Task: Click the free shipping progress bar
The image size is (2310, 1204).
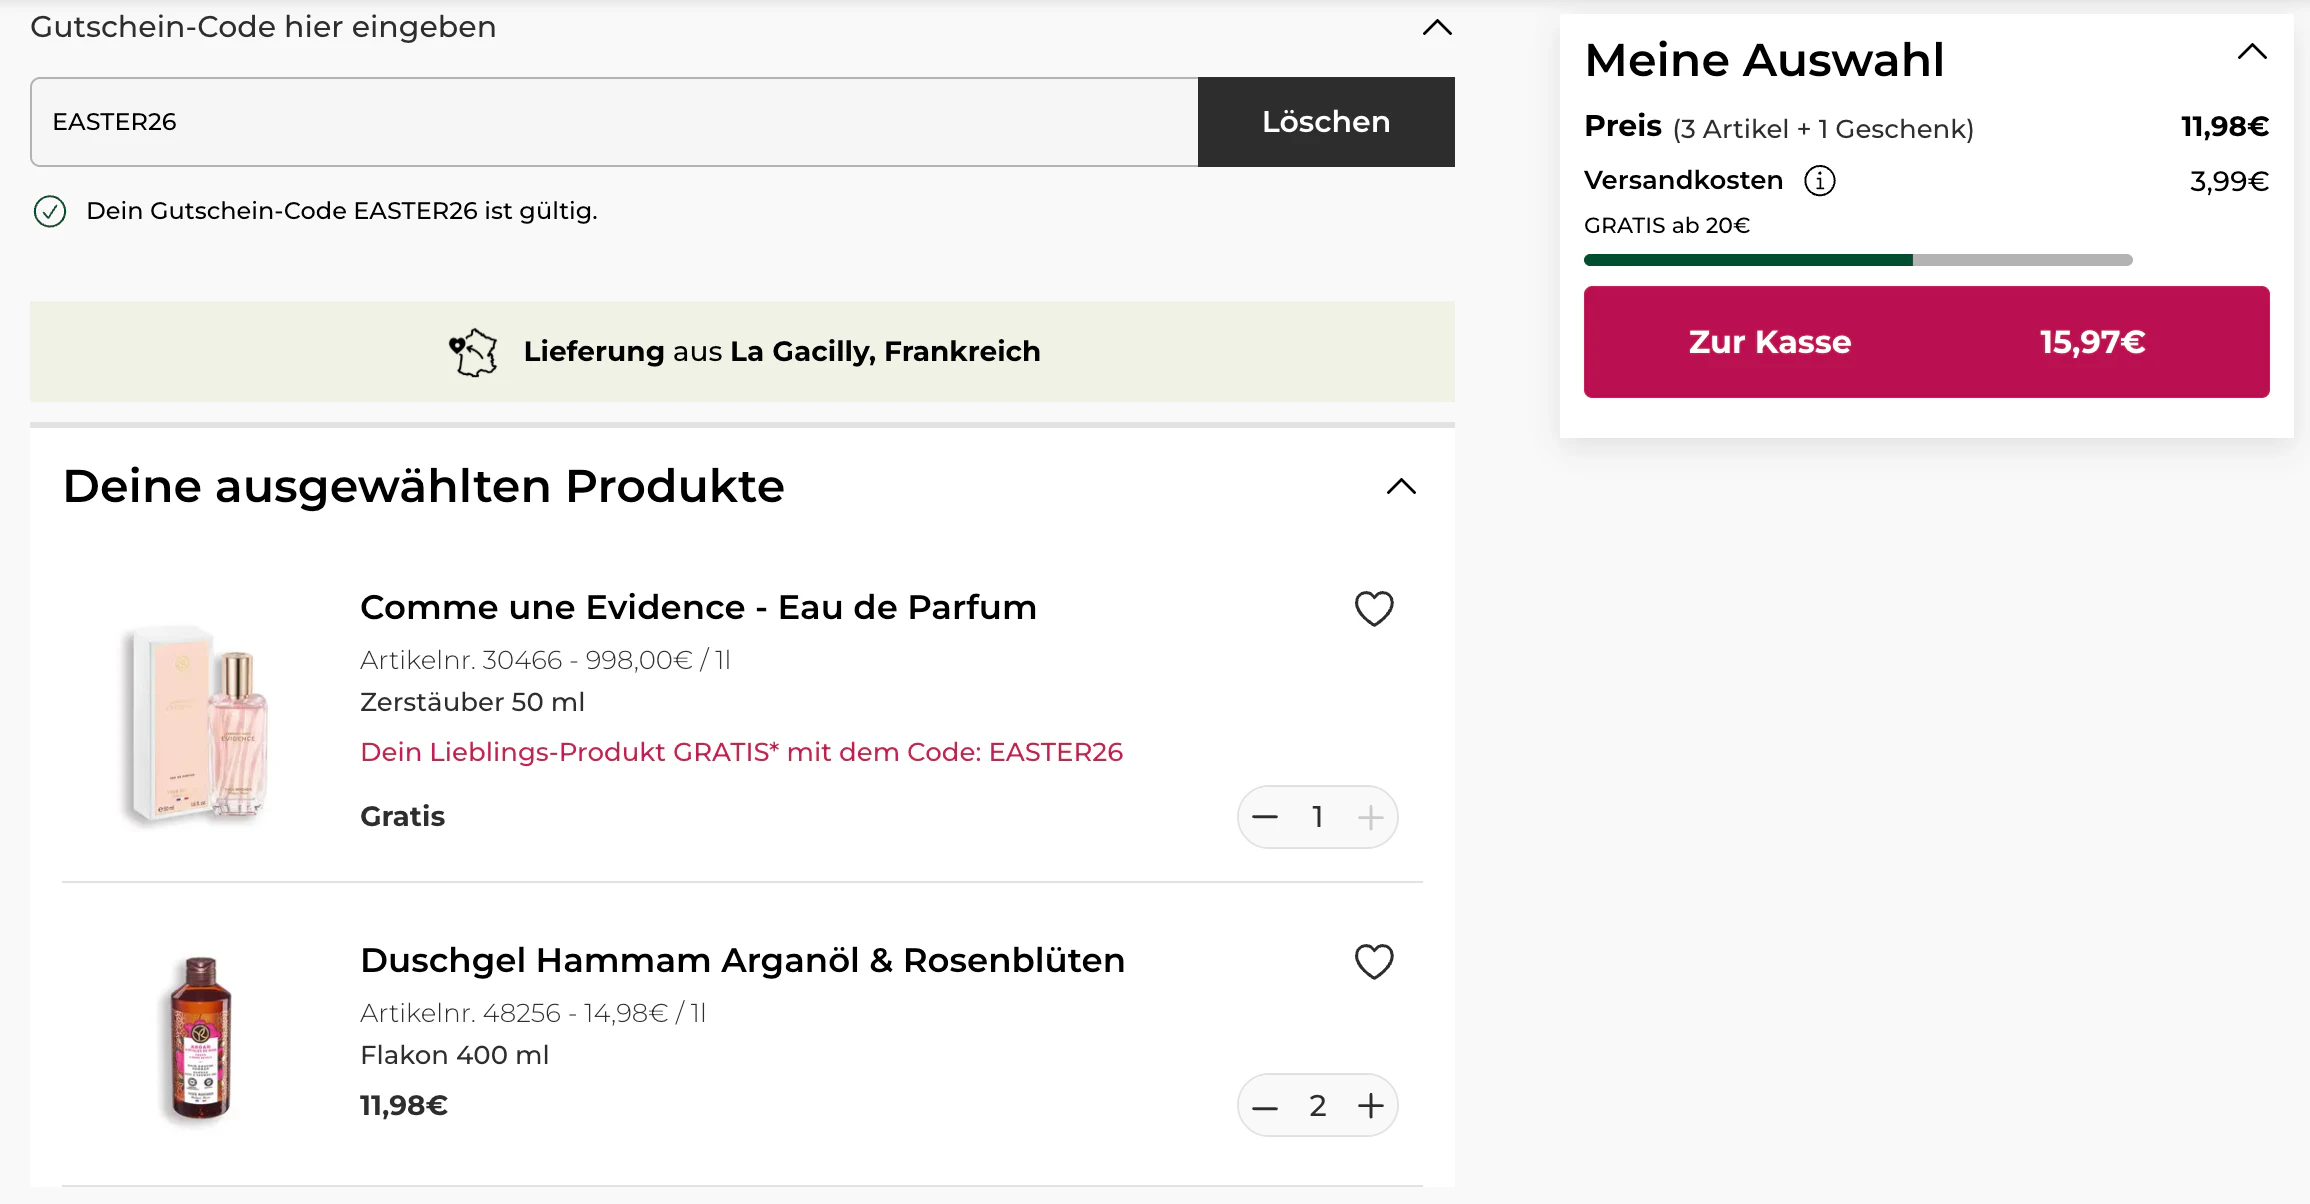Action: [x=1858, y=260]
